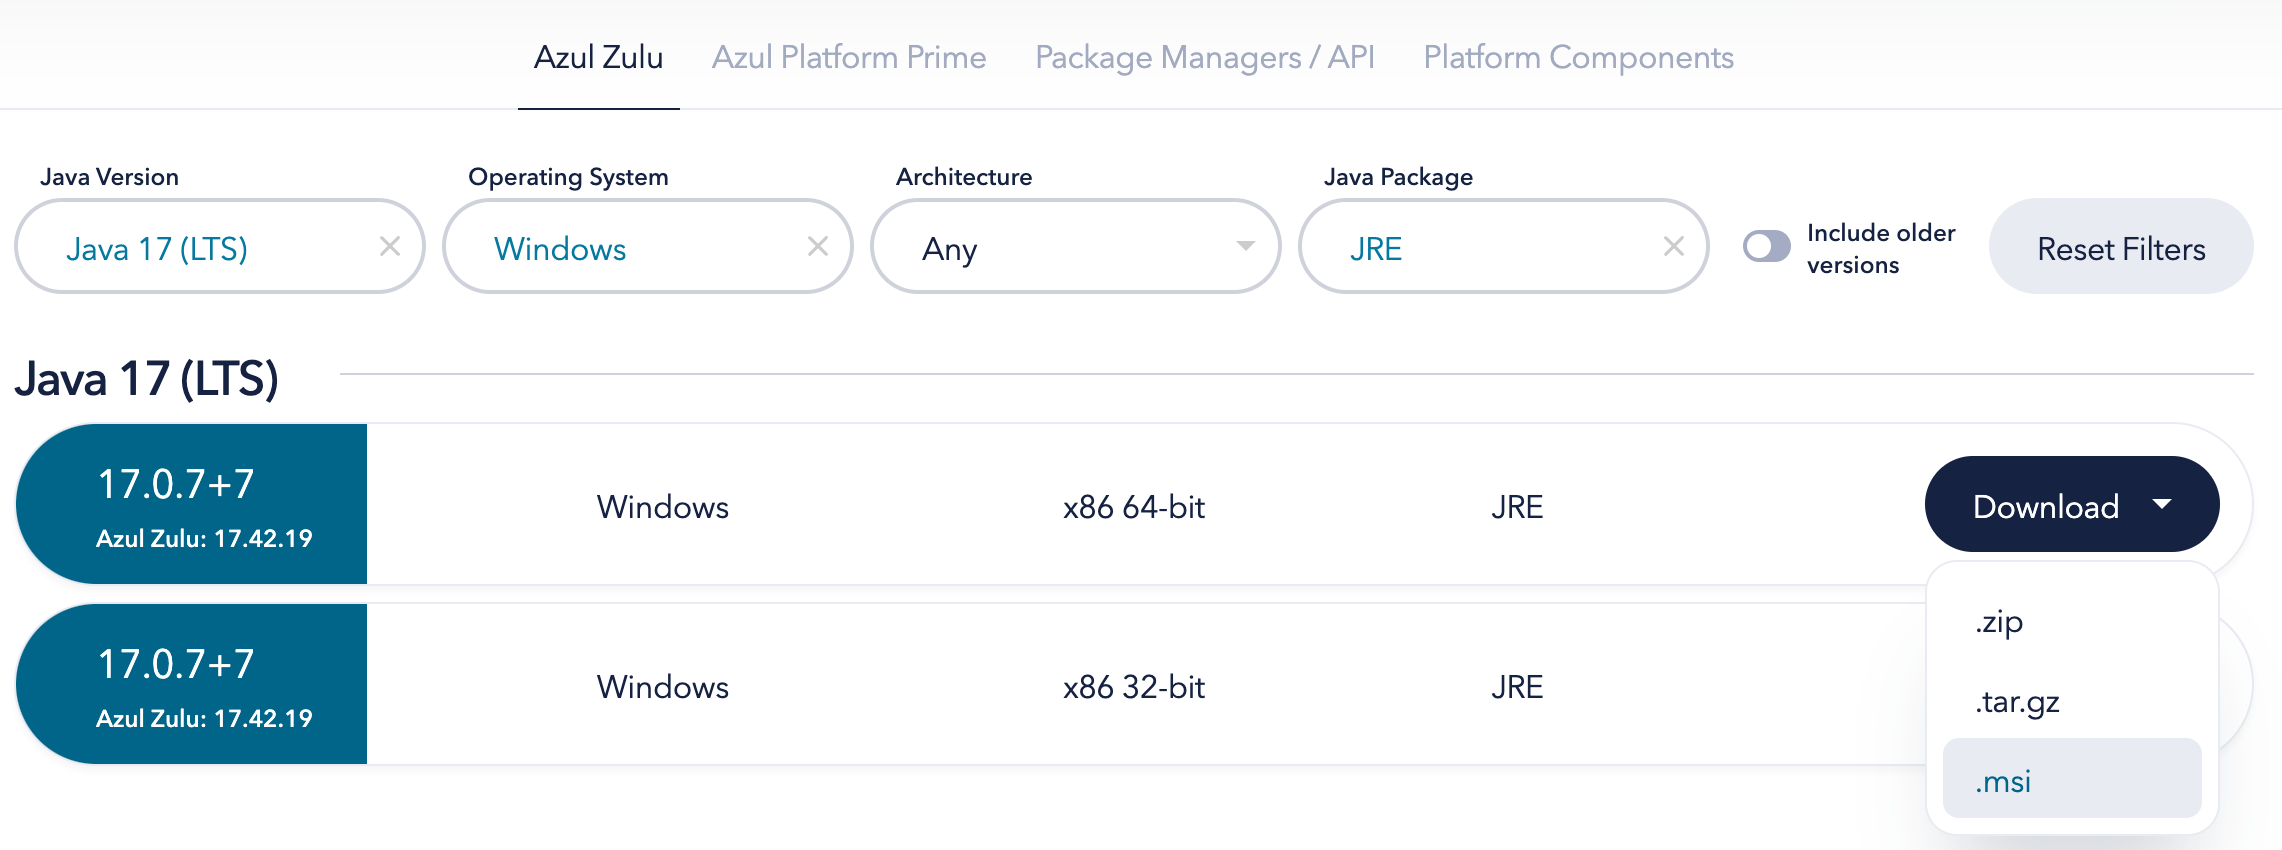Choose the .zip download option
The width and height of the screenshot is (2282, 850).
[x=2072, y=621]
